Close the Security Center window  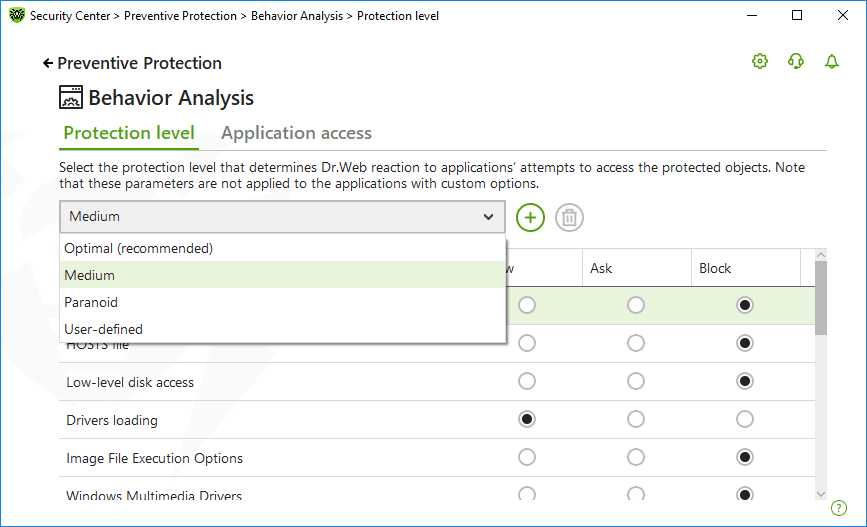click(843, 15)
